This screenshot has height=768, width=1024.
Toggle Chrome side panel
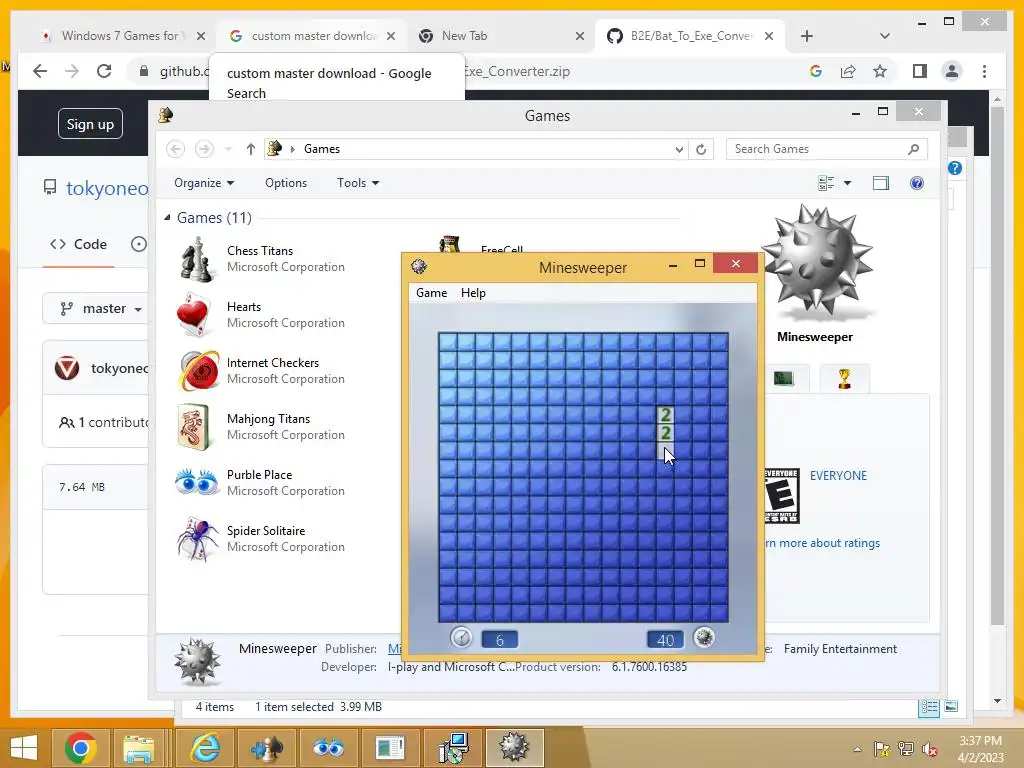coord(920,71)
